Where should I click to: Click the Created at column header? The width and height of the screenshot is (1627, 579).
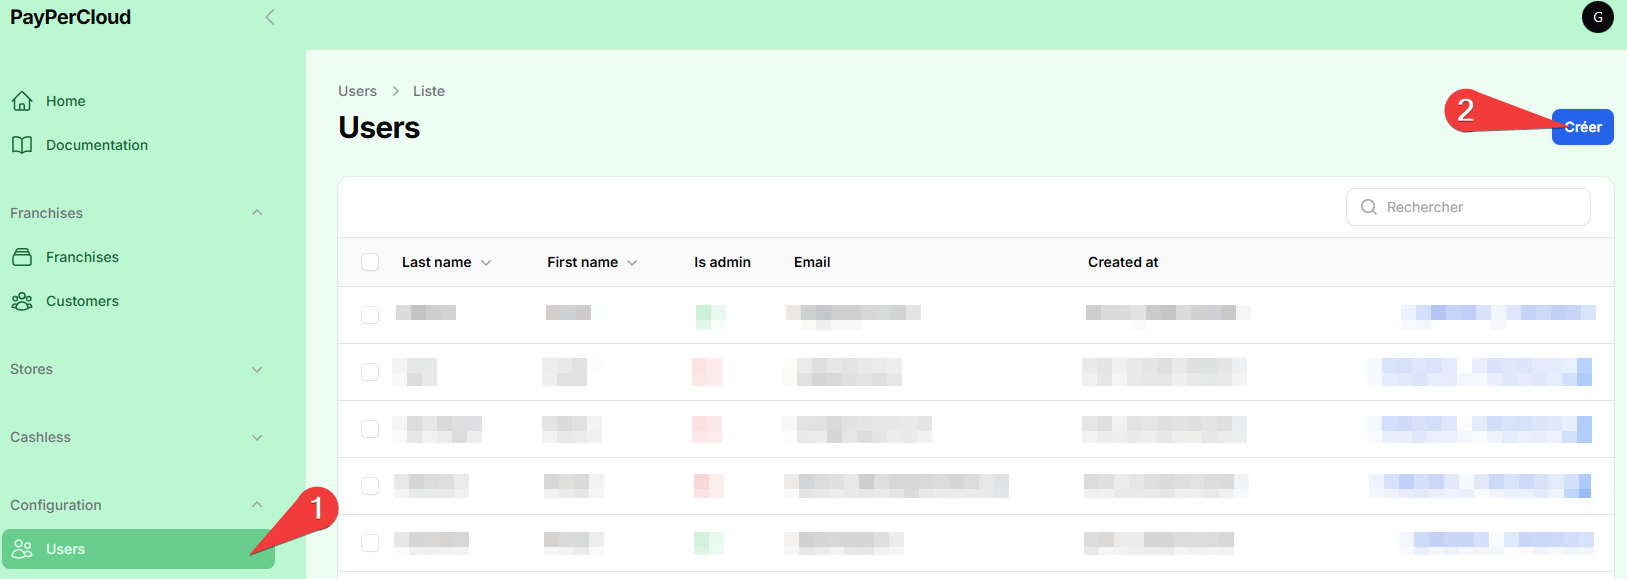pos(1123,262)
